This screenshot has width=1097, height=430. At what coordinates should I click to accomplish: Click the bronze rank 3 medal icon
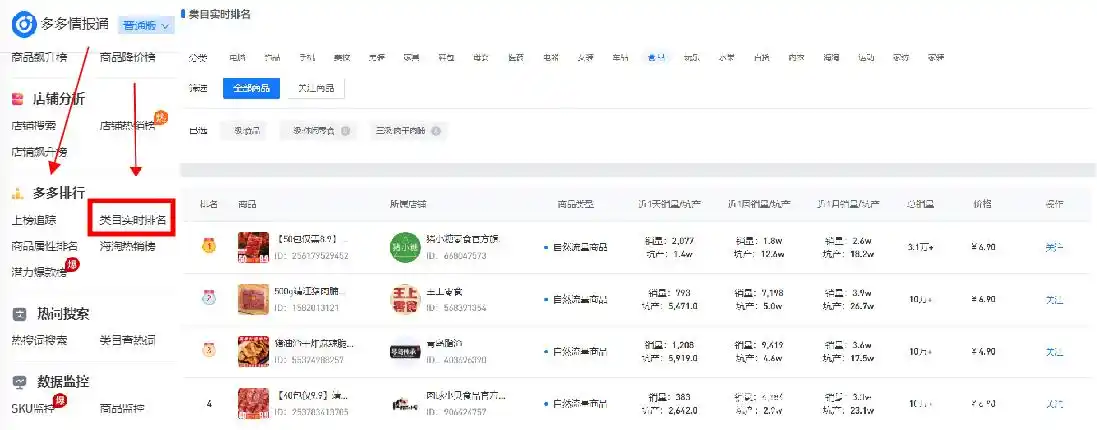[x=208, y=351]
